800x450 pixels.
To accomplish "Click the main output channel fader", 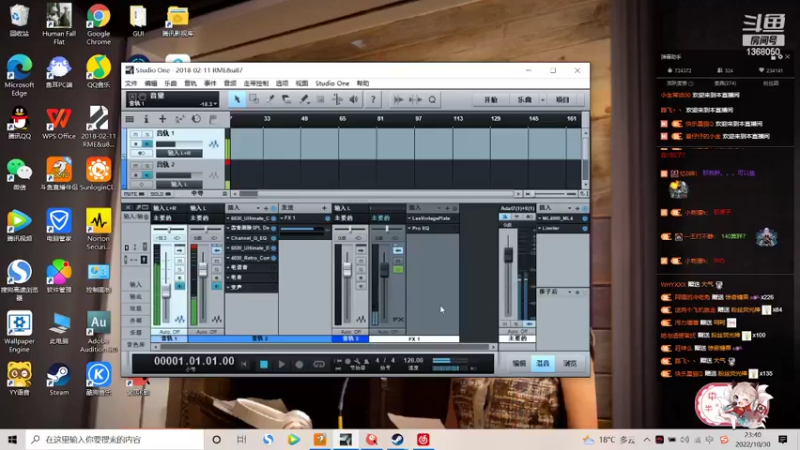I will [x=508, y=255].
